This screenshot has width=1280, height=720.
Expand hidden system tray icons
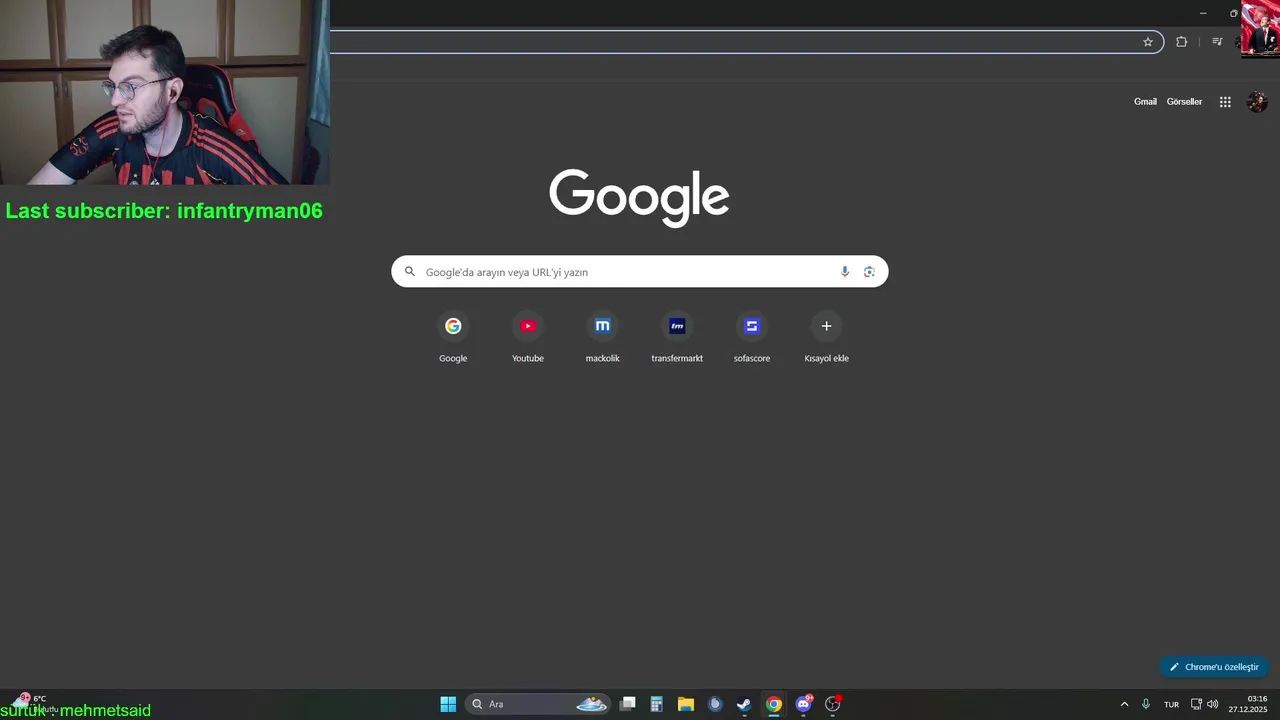(1124, 704)
